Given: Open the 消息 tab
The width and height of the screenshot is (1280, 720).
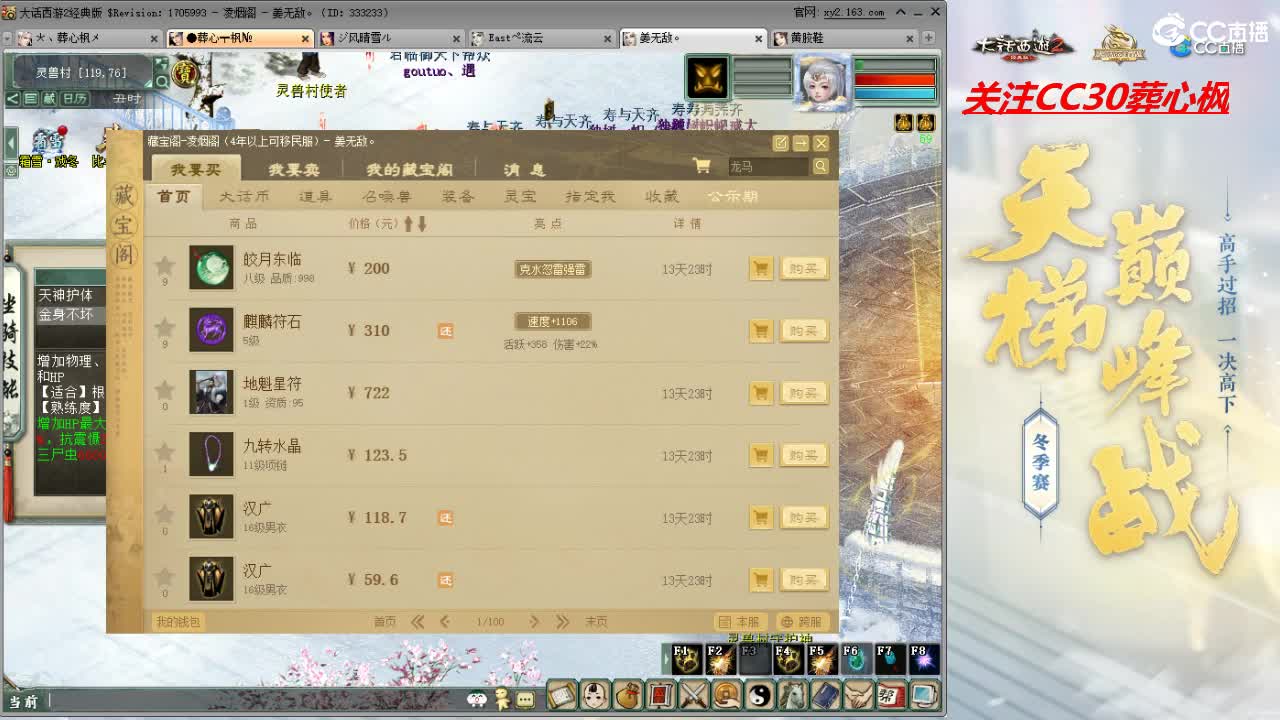Looking at the screenshot, I should [524, 169].
